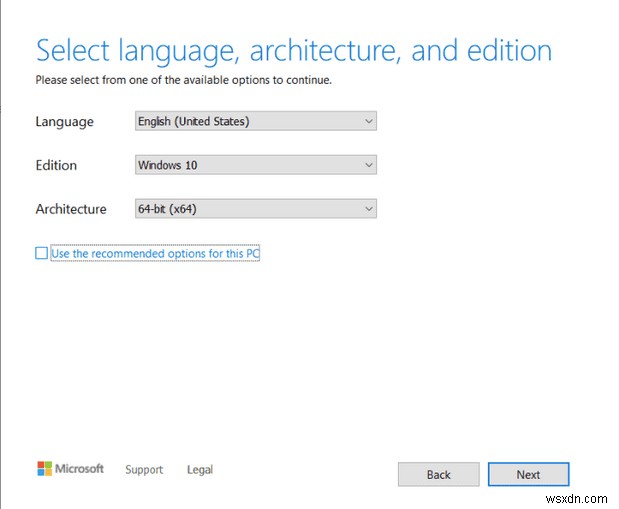Click the Language field label
The image size is (619, 509).
(x=65, y=122)
